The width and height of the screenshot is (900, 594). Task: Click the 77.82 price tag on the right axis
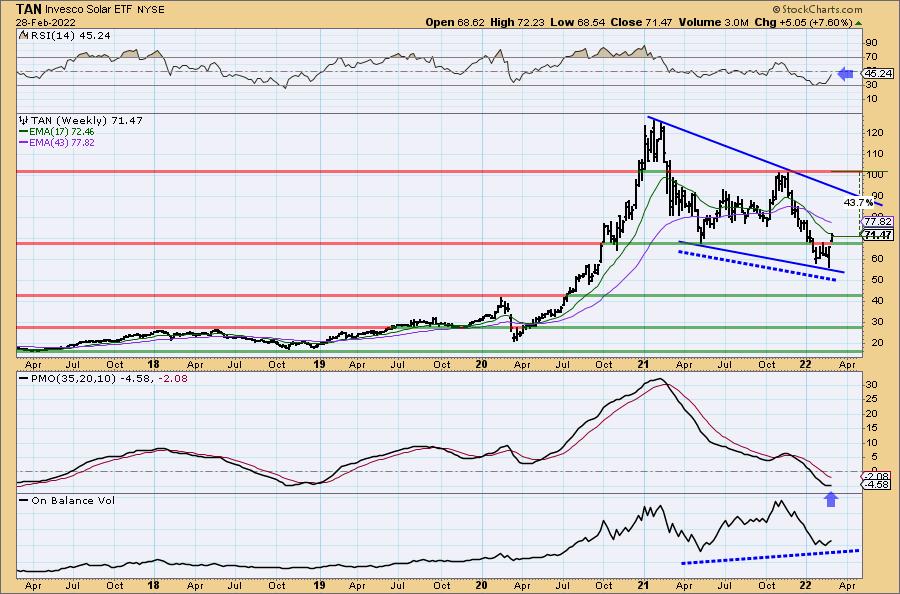(x=878, y=222)
